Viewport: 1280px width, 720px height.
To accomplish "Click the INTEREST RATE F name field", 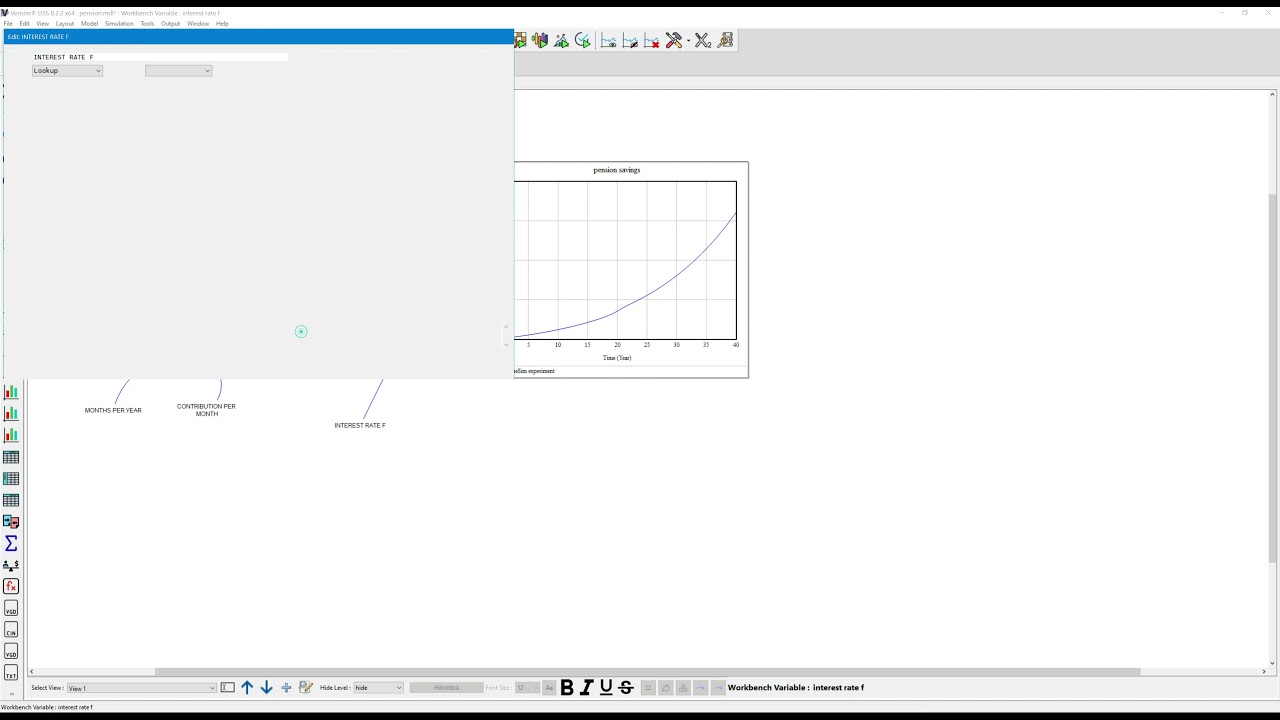I will coord(160,57).
